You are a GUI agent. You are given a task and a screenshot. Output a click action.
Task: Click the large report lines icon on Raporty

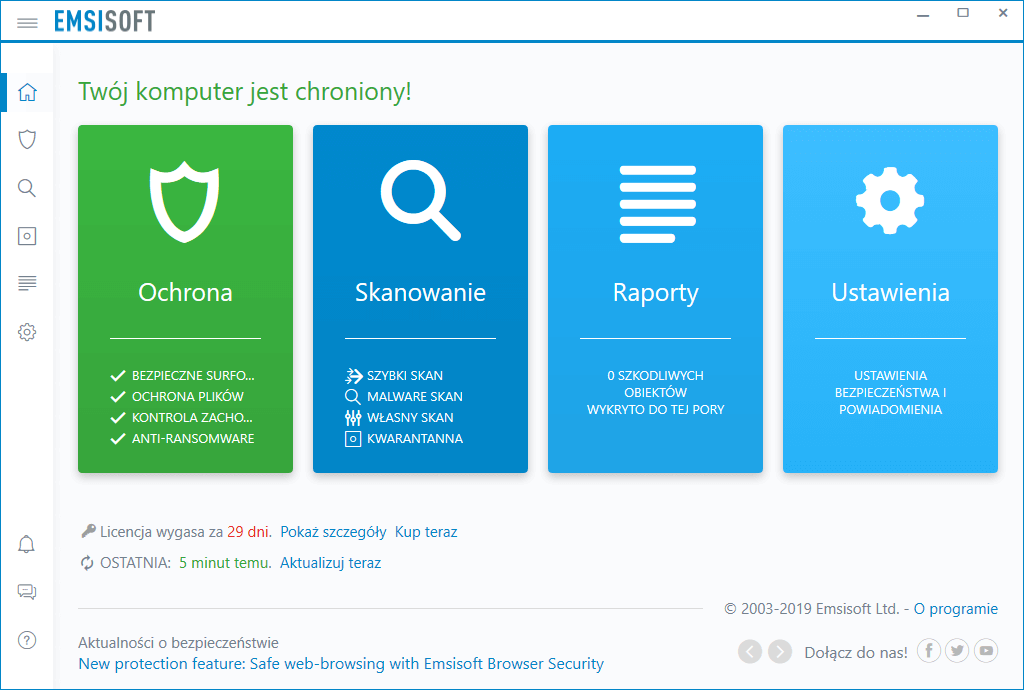(x=658, y=204)
